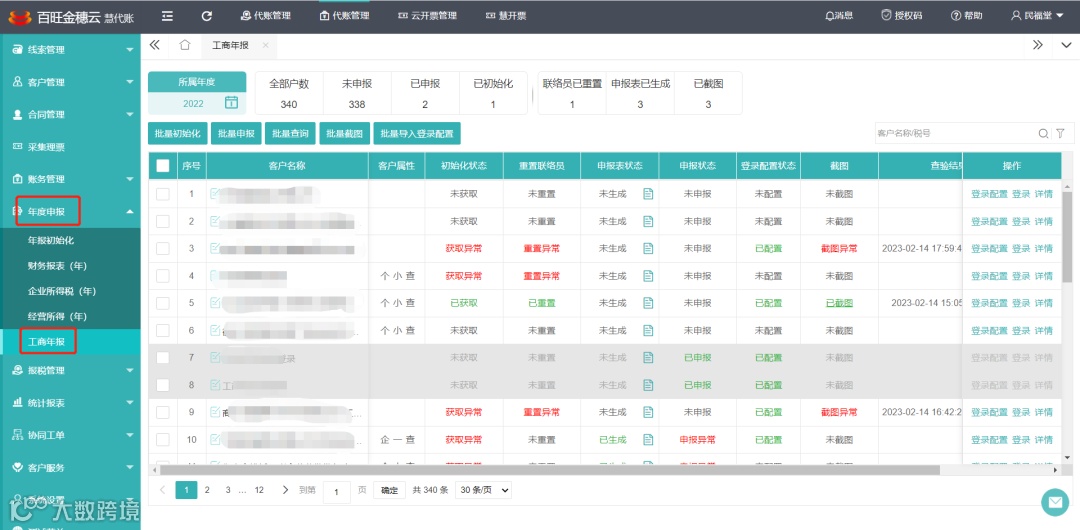Open the 申报表 document icon in row 3
The height and width of the screenshot is (530, 1080).
(x=647, y=249)
